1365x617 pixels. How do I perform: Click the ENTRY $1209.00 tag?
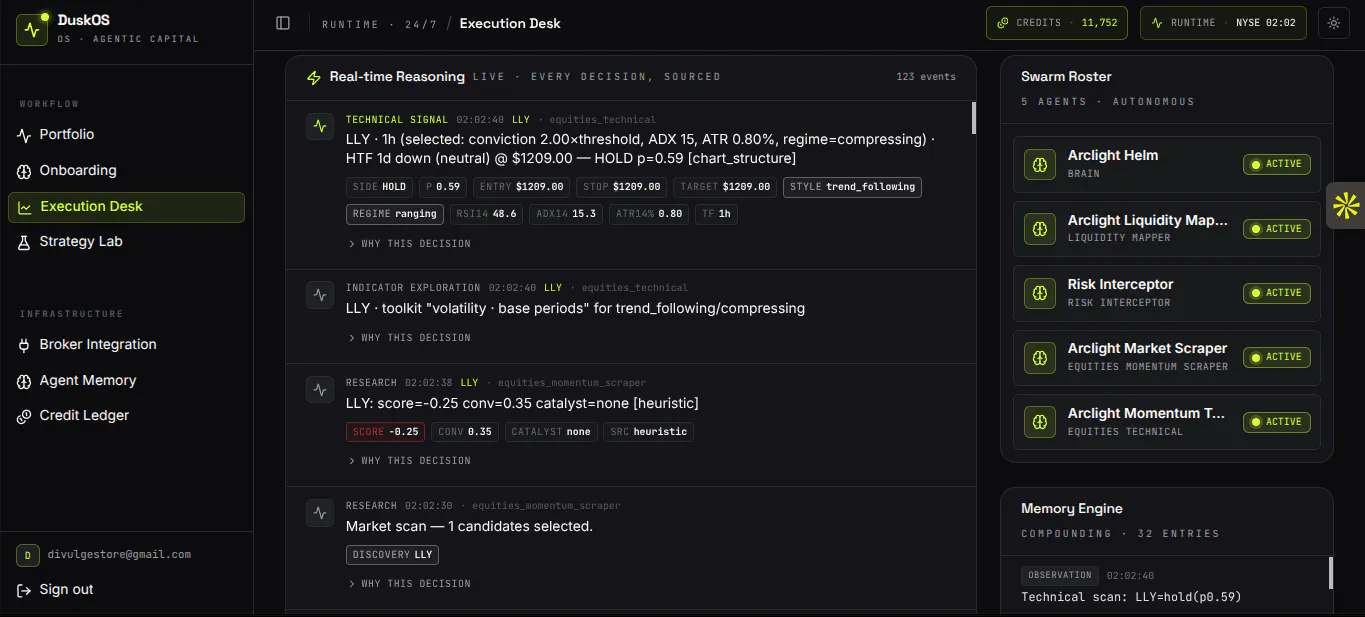522,187
